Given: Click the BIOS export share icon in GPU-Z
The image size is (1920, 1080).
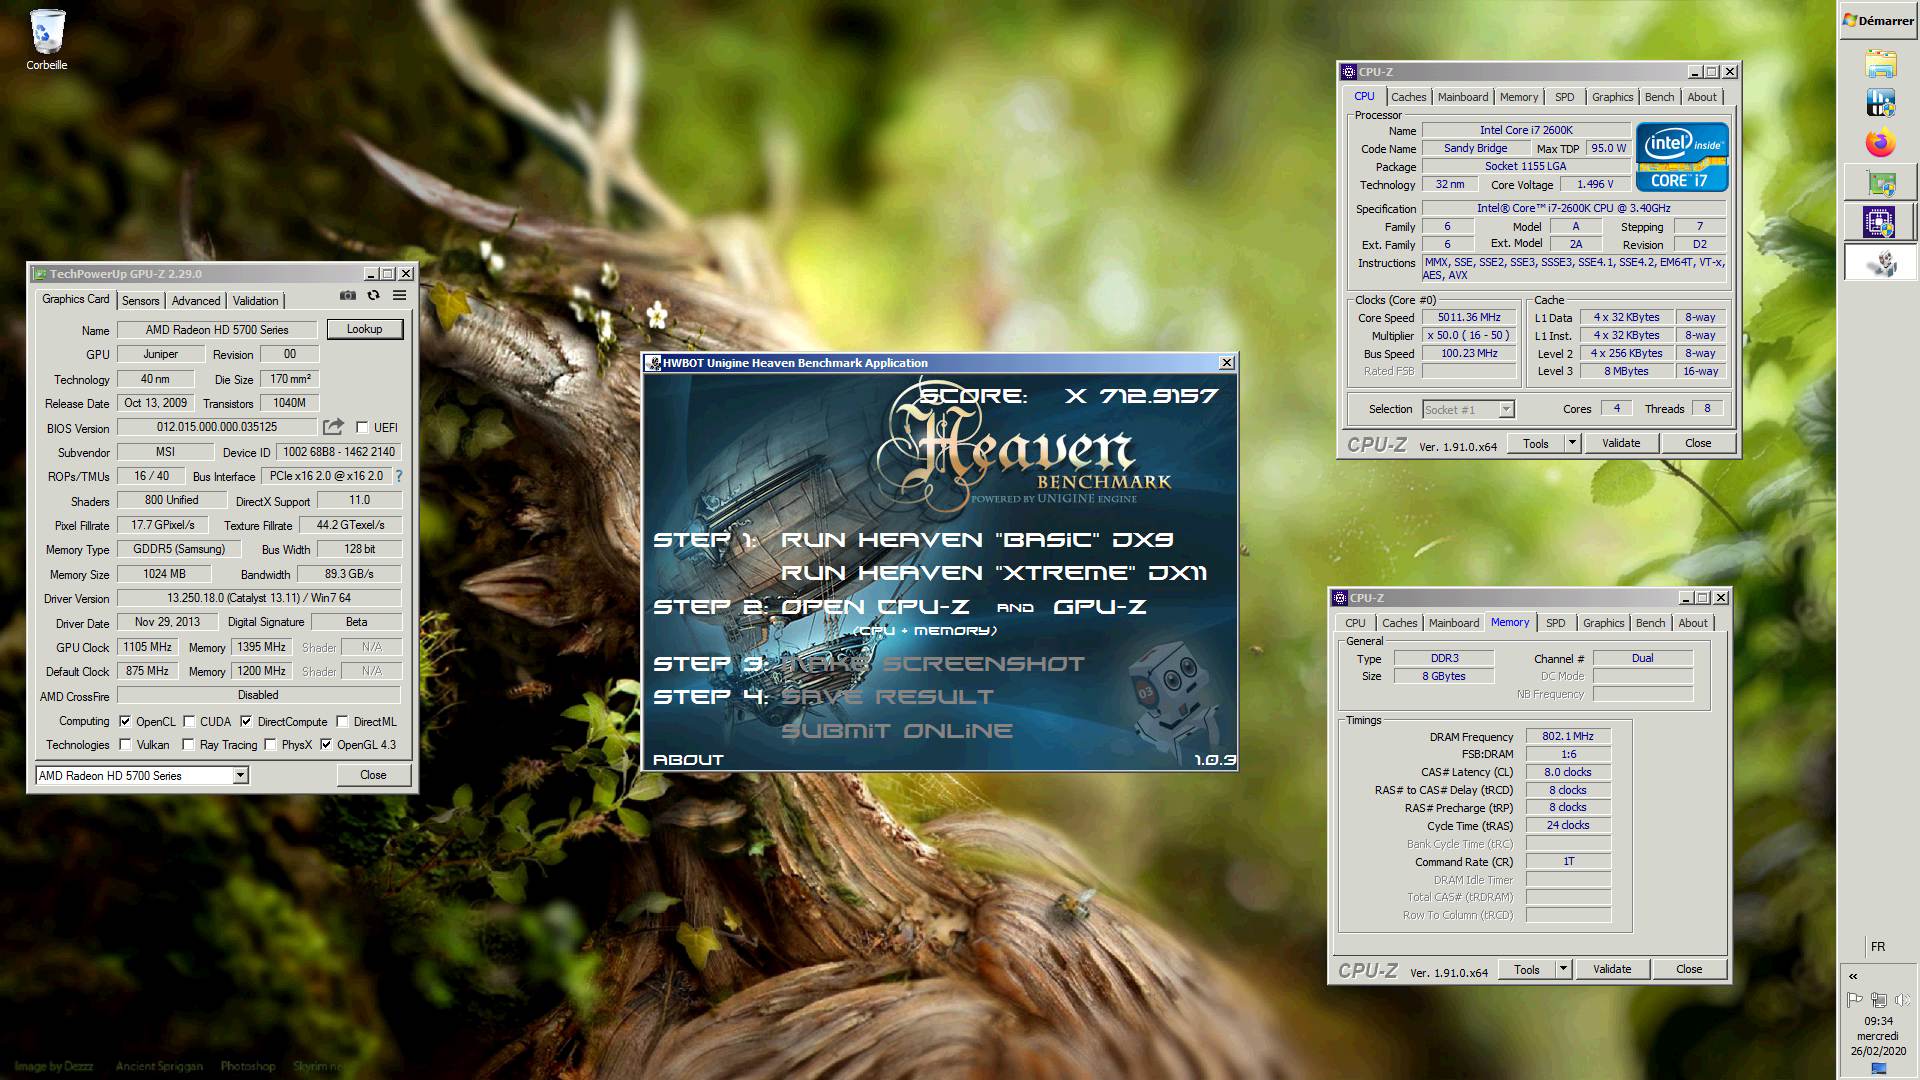Looking at the screenshot, I should [333, 427].
